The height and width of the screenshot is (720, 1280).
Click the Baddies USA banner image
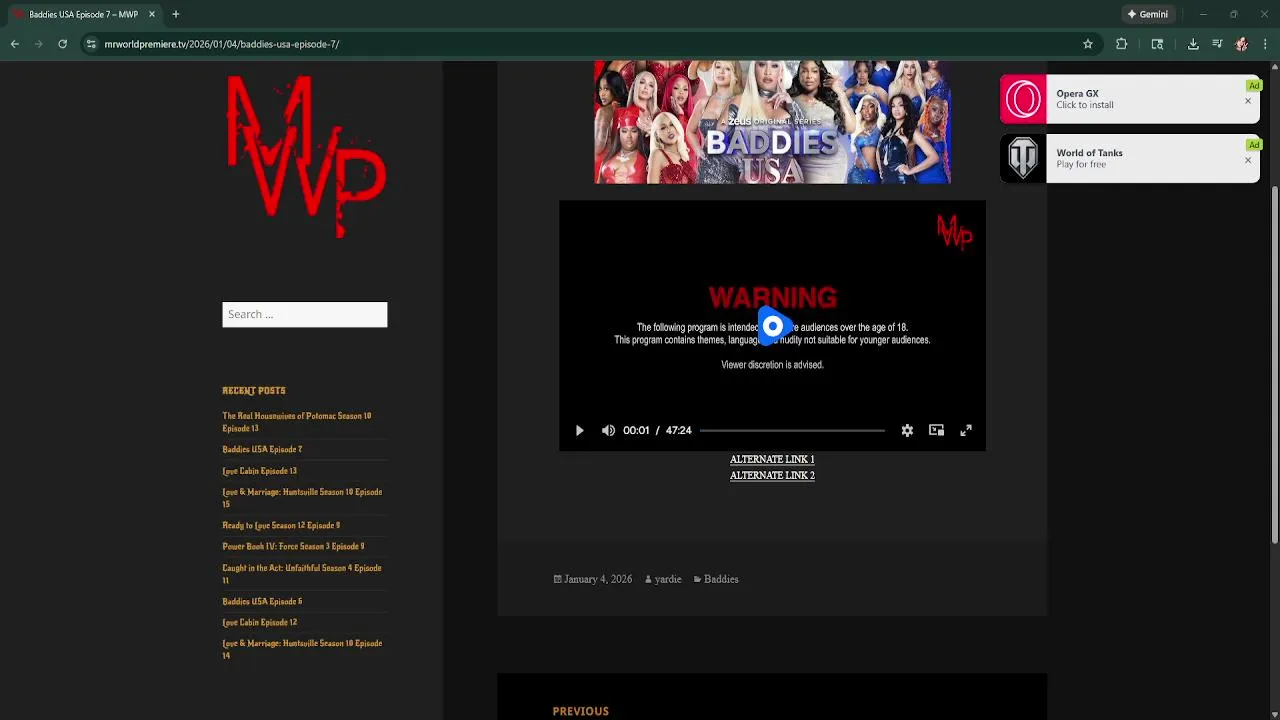tap(772, 122)
